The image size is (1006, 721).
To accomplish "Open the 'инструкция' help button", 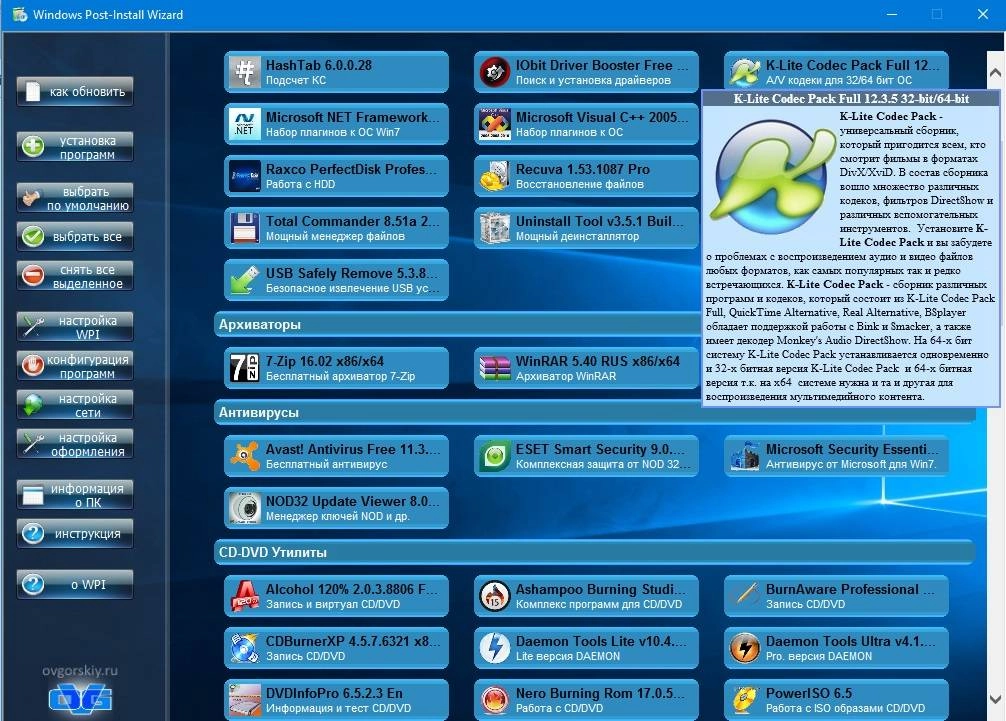I will coord(75,534).
